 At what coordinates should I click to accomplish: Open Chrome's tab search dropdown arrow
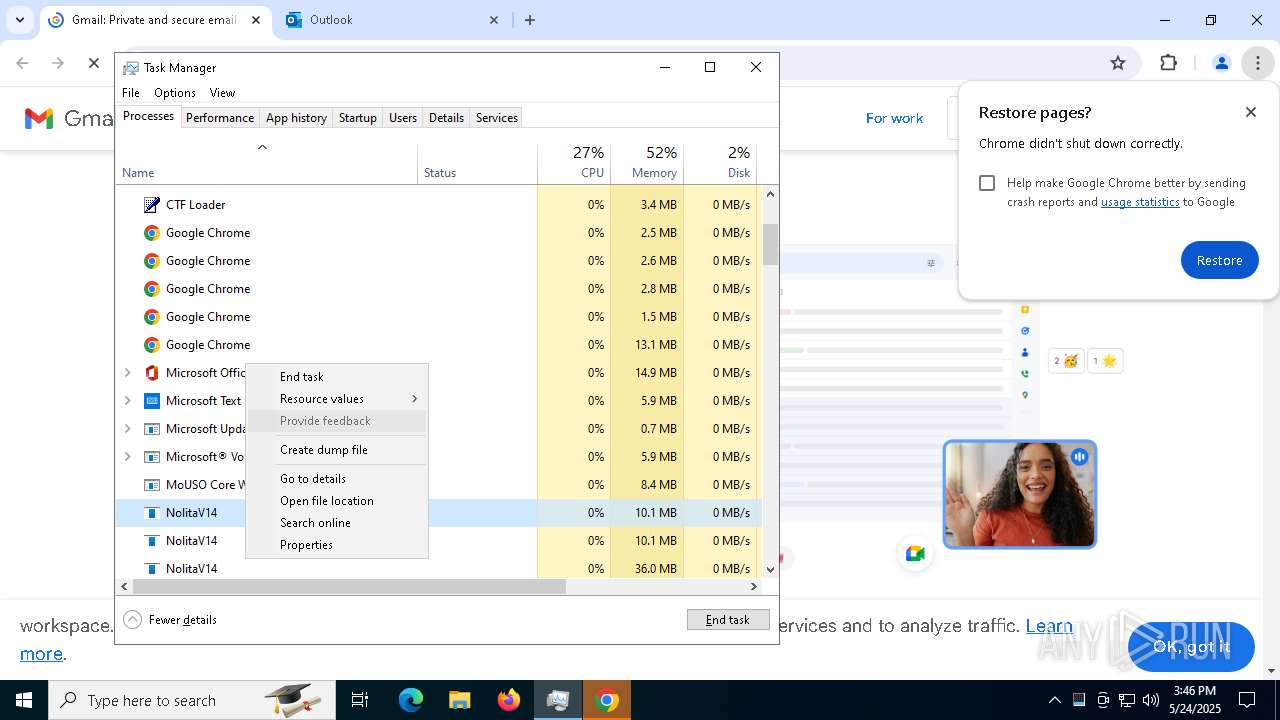point(20,20)
